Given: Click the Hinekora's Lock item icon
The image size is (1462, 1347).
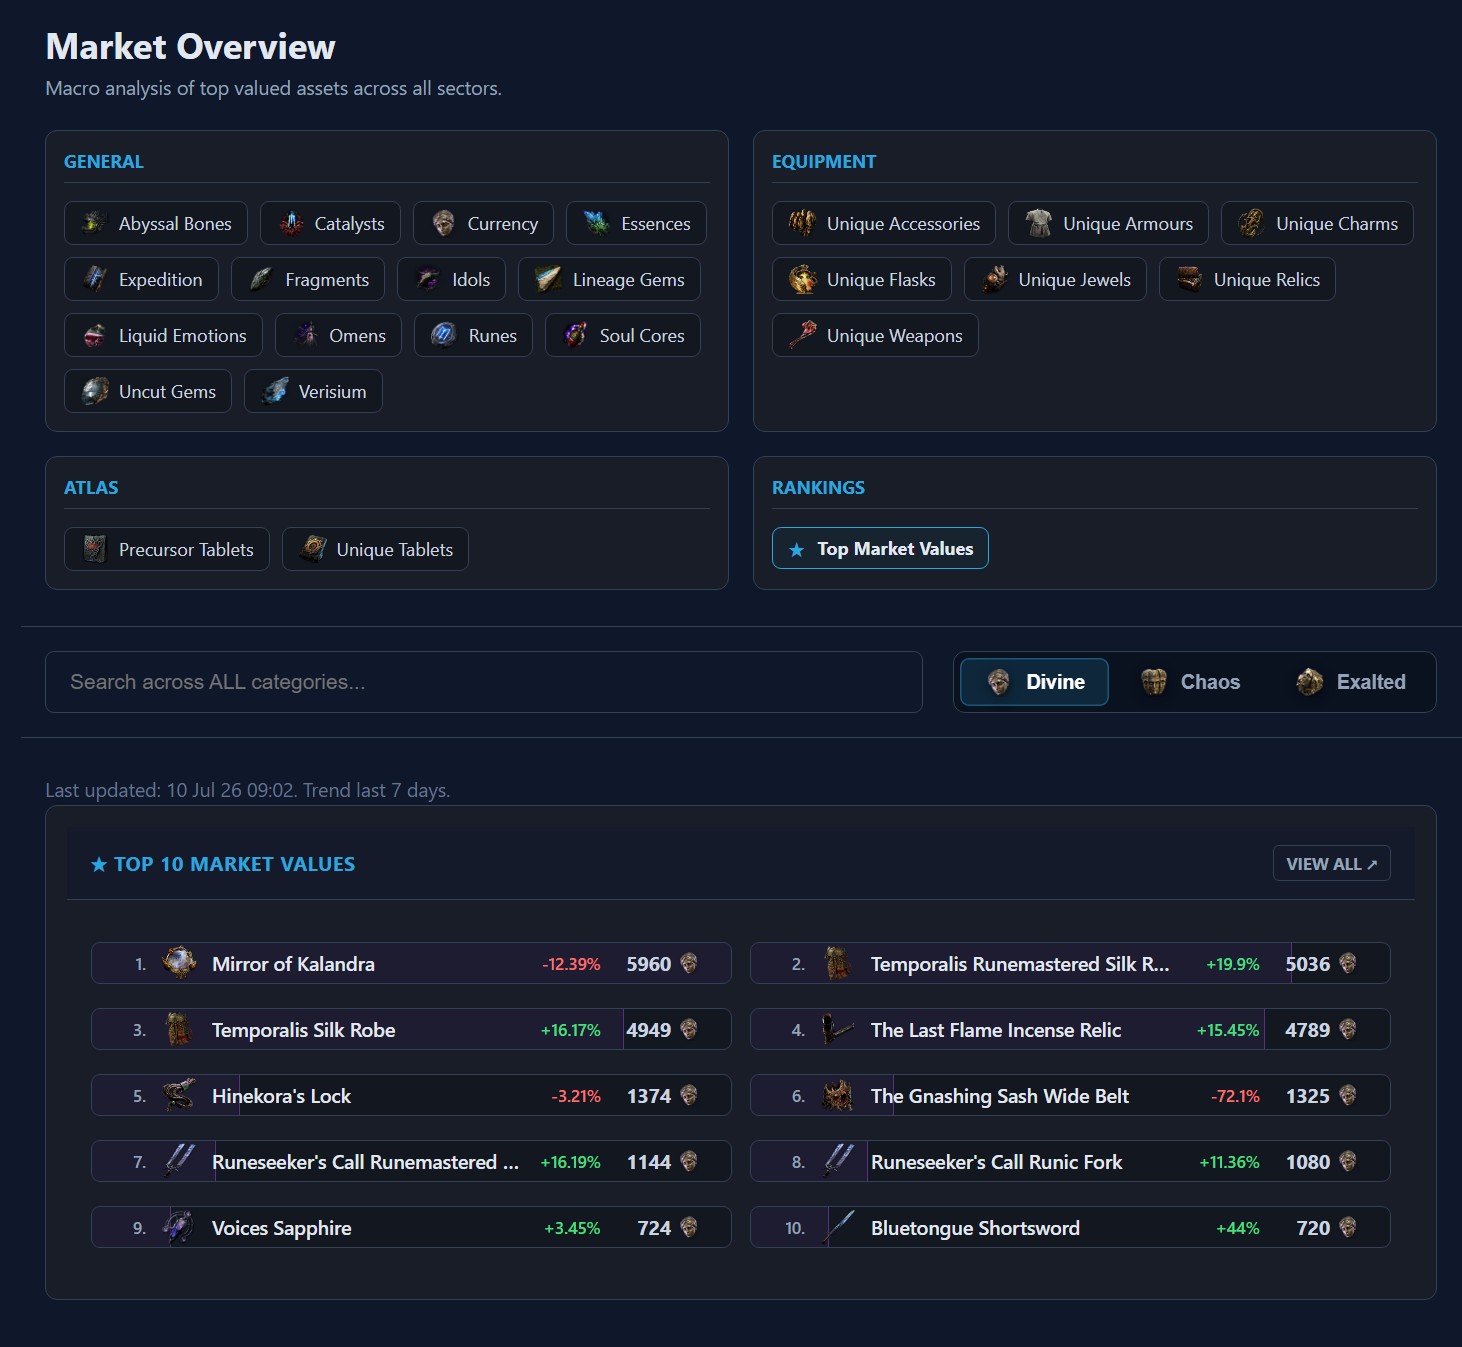Looking at the screenshot, I should pos(179,1095).
